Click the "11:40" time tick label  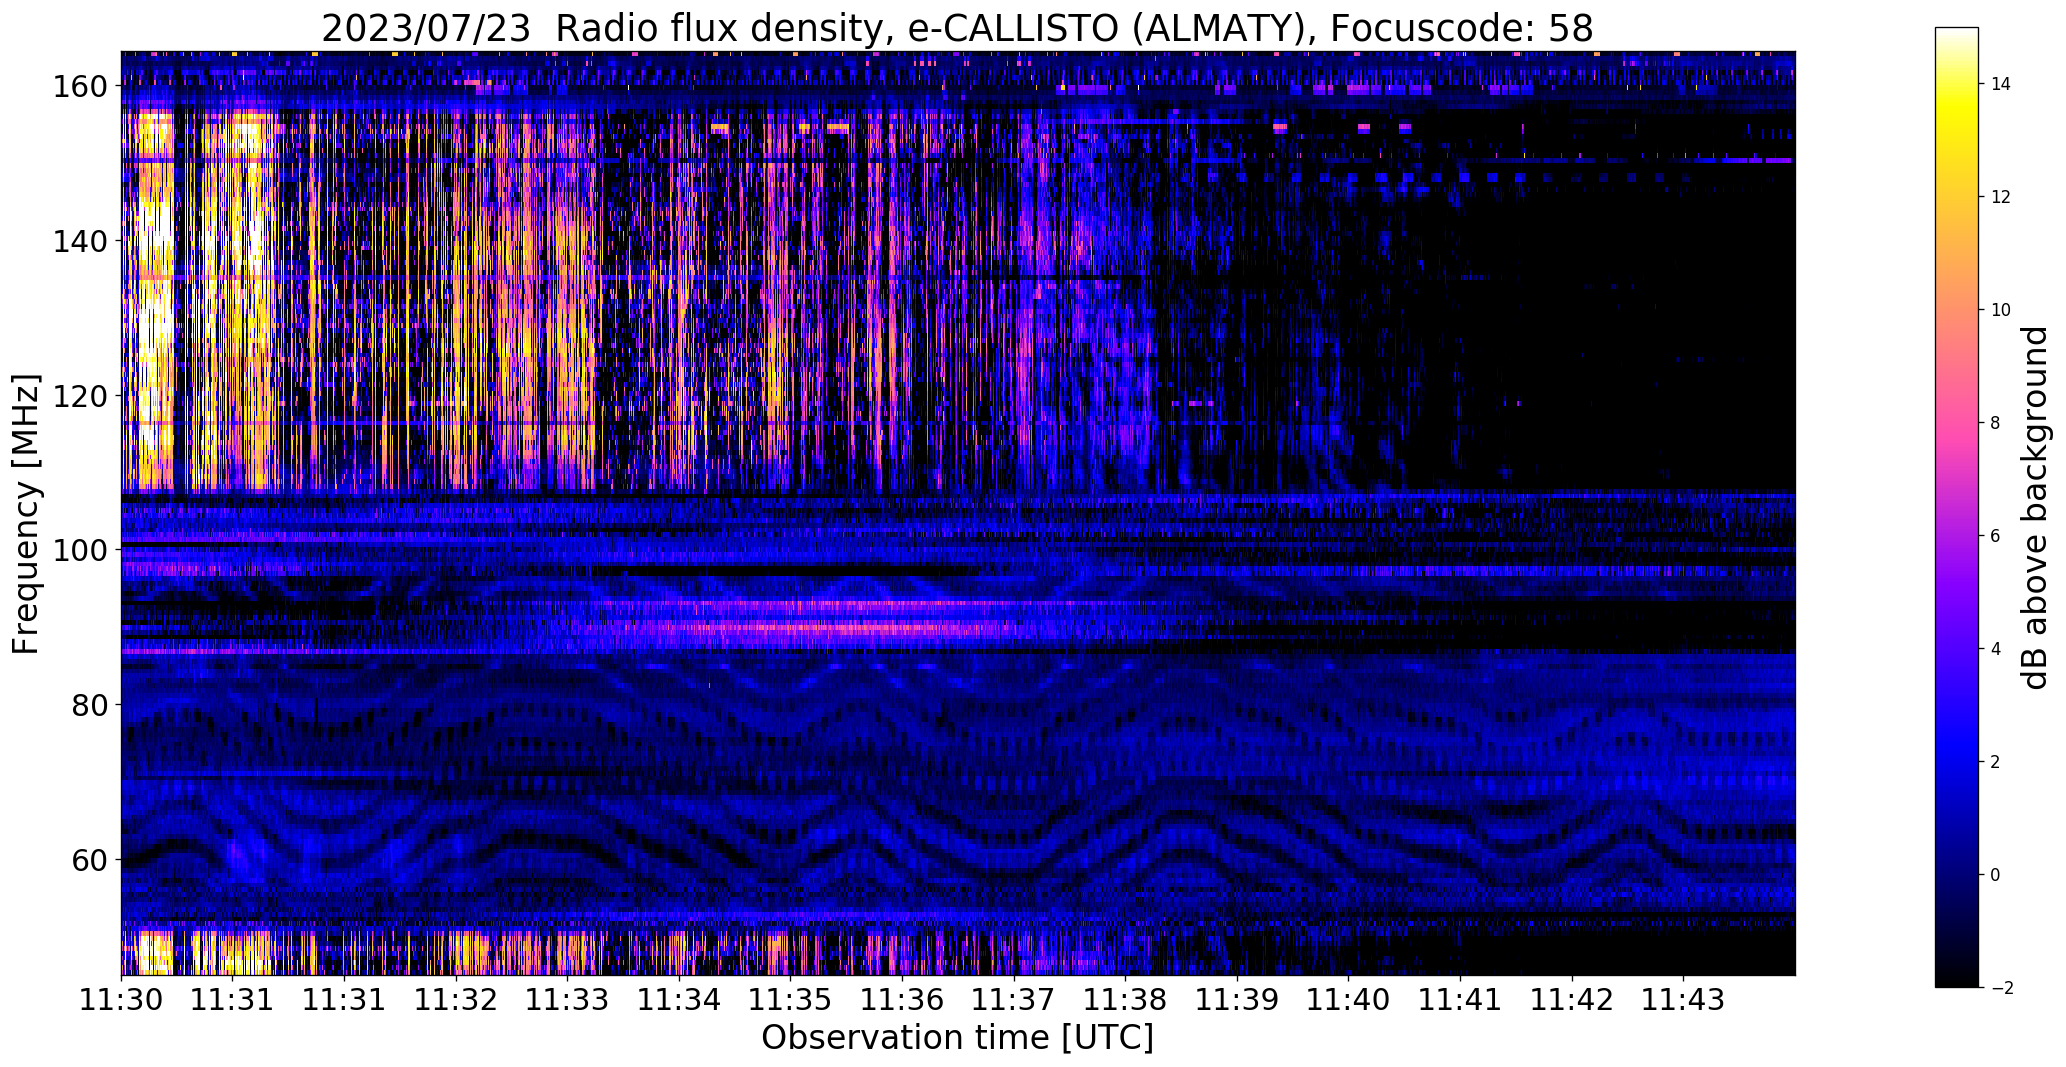point(1349,999)
